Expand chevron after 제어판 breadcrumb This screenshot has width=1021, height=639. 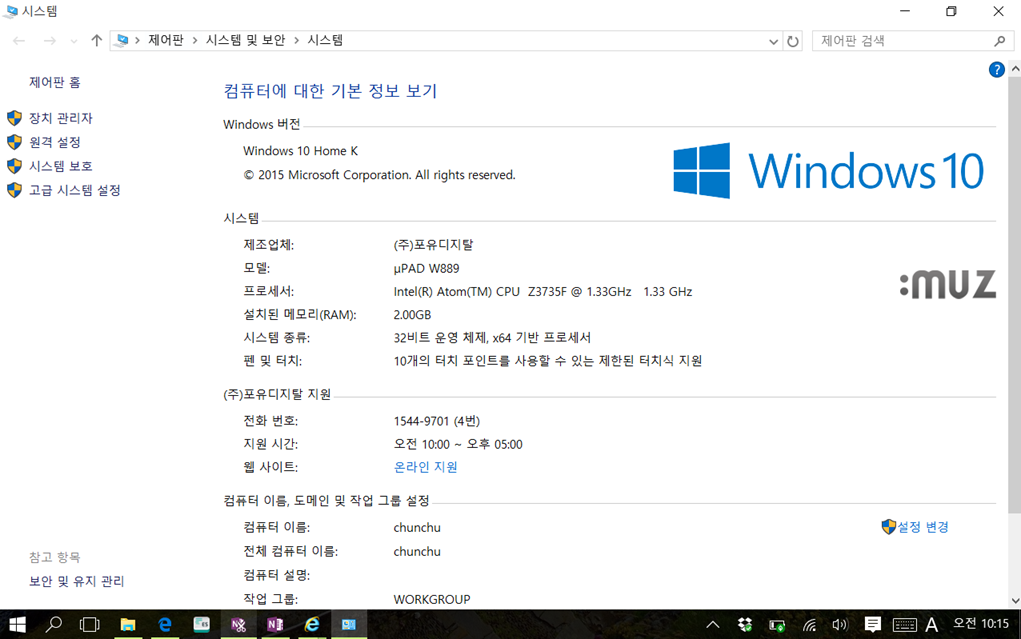(x=195, y=40)
